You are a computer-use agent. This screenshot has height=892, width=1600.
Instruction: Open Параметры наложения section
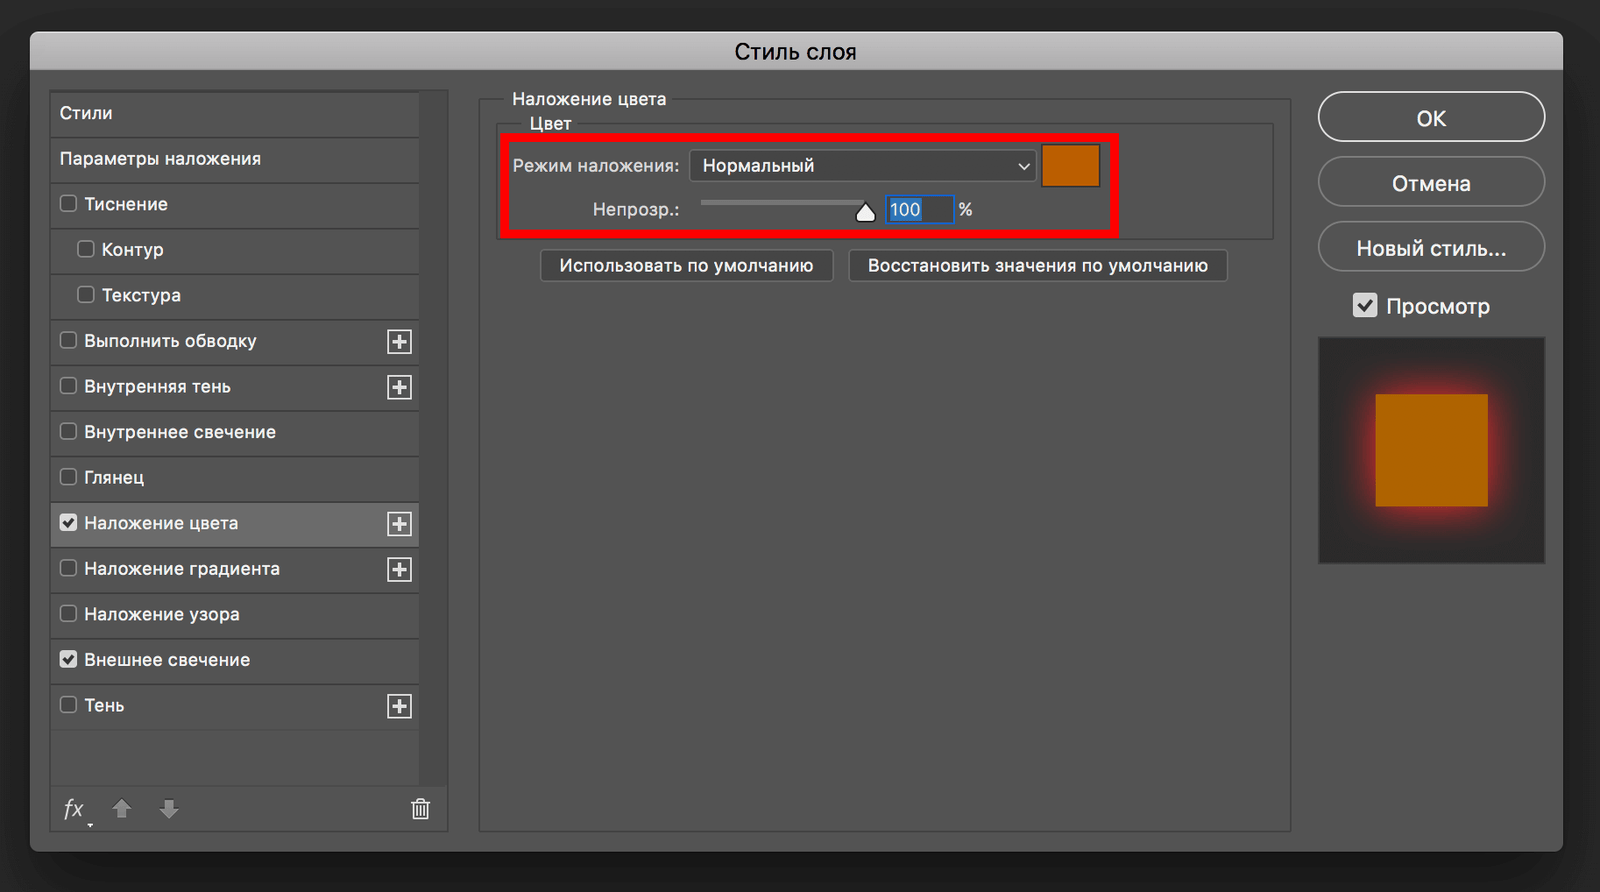(234, 159)
